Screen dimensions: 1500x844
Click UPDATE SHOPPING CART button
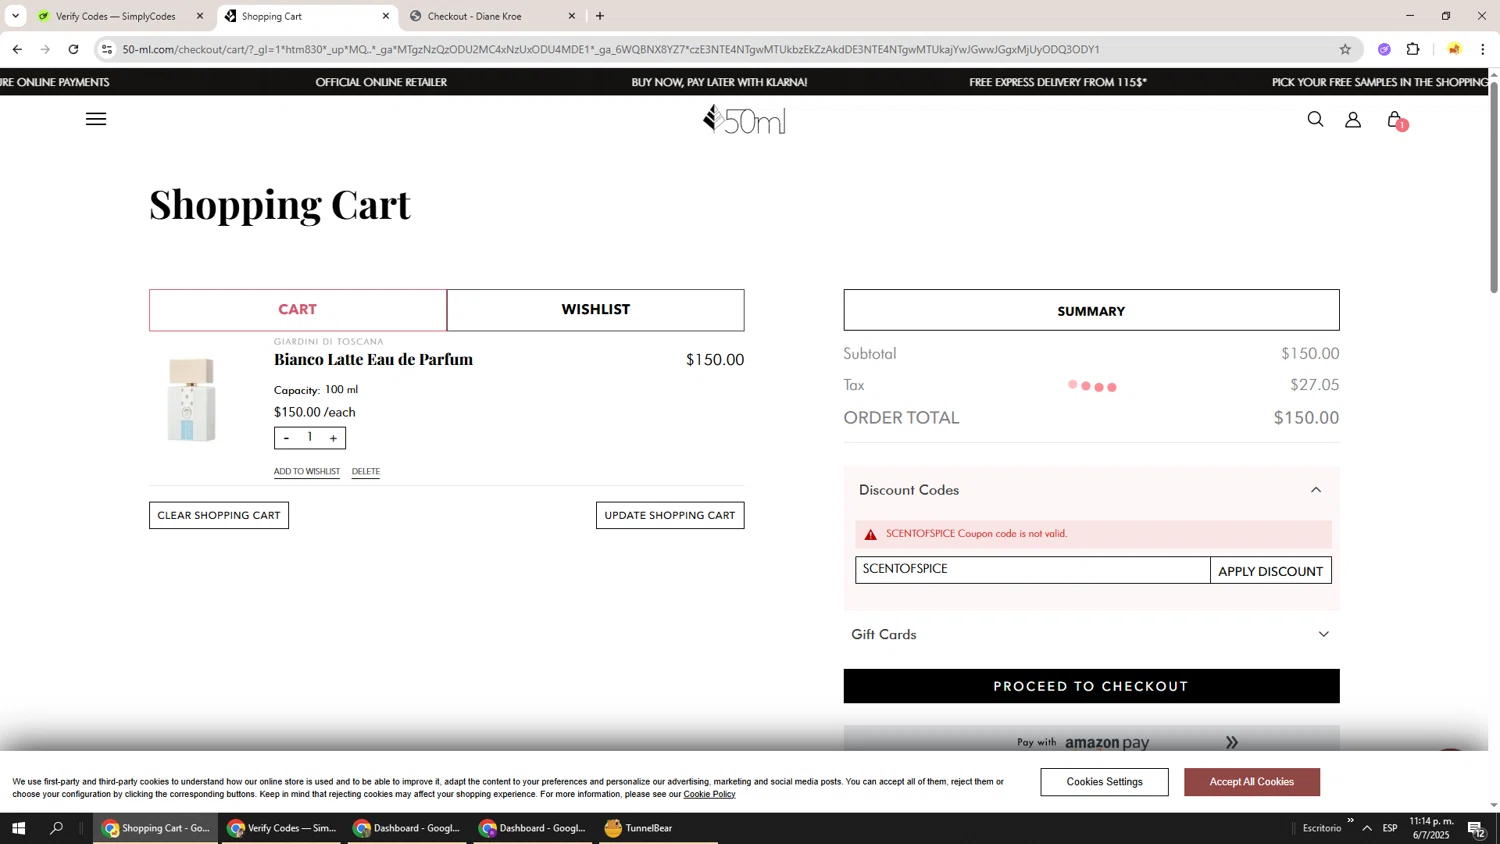tap(670, 515)
